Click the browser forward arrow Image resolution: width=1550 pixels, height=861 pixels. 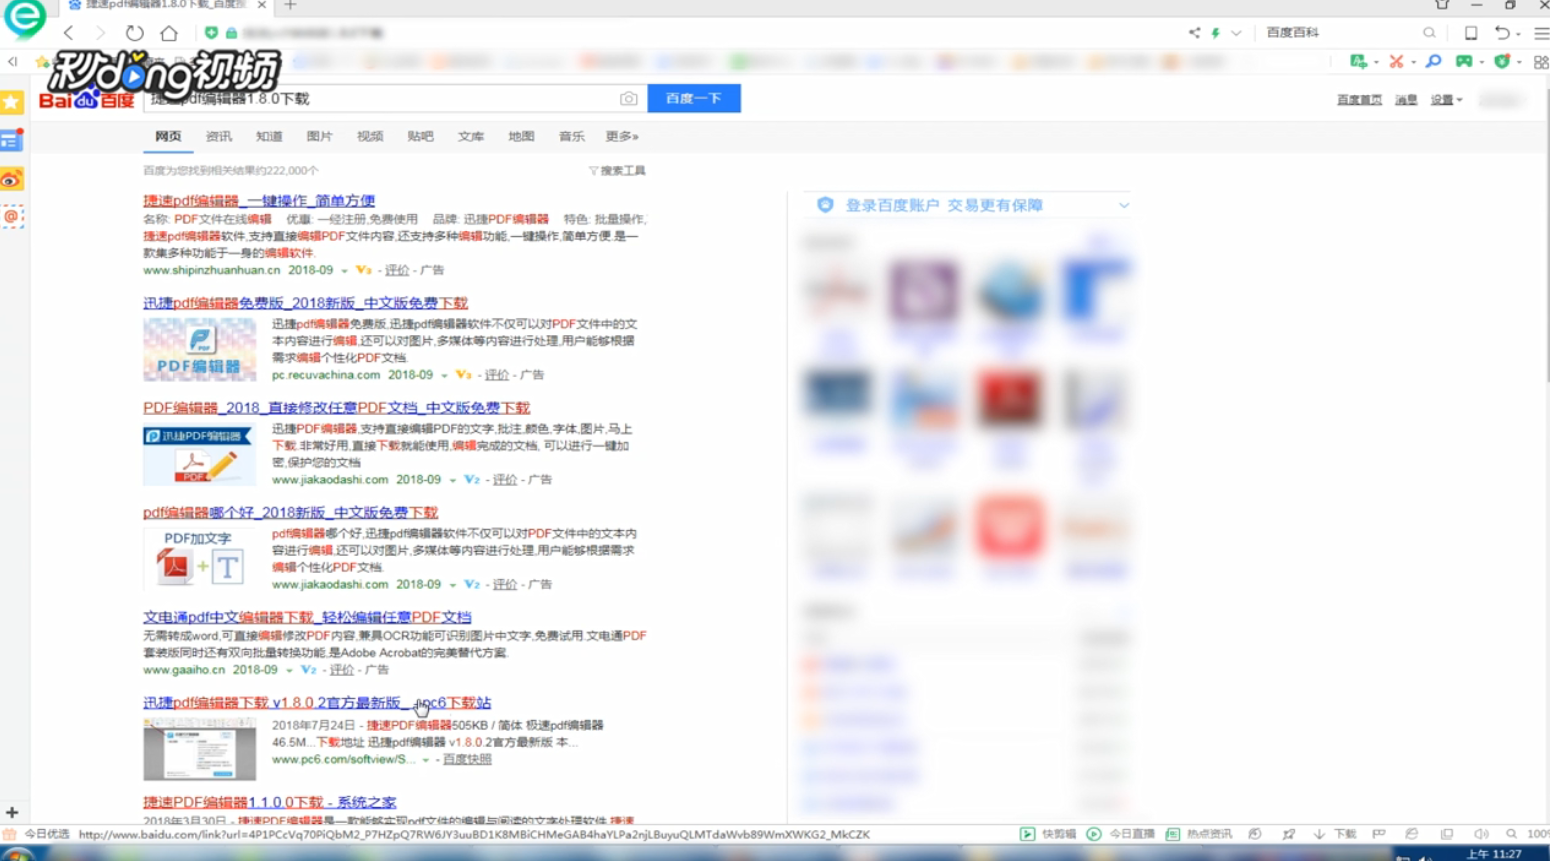(99, 33)
